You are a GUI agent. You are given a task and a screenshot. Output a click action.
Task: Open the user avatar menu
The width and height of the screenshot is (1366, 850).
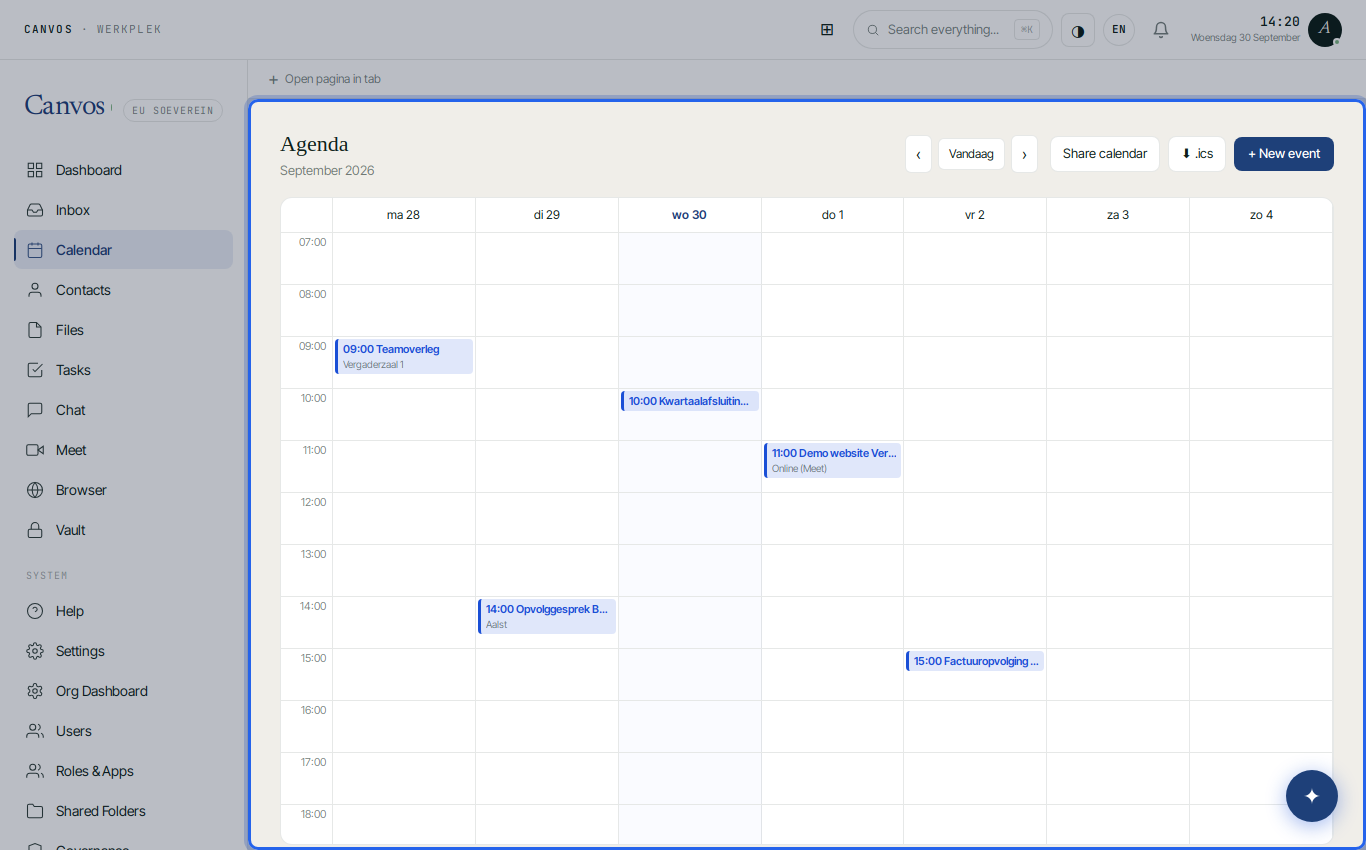(x=1325, y=30)
